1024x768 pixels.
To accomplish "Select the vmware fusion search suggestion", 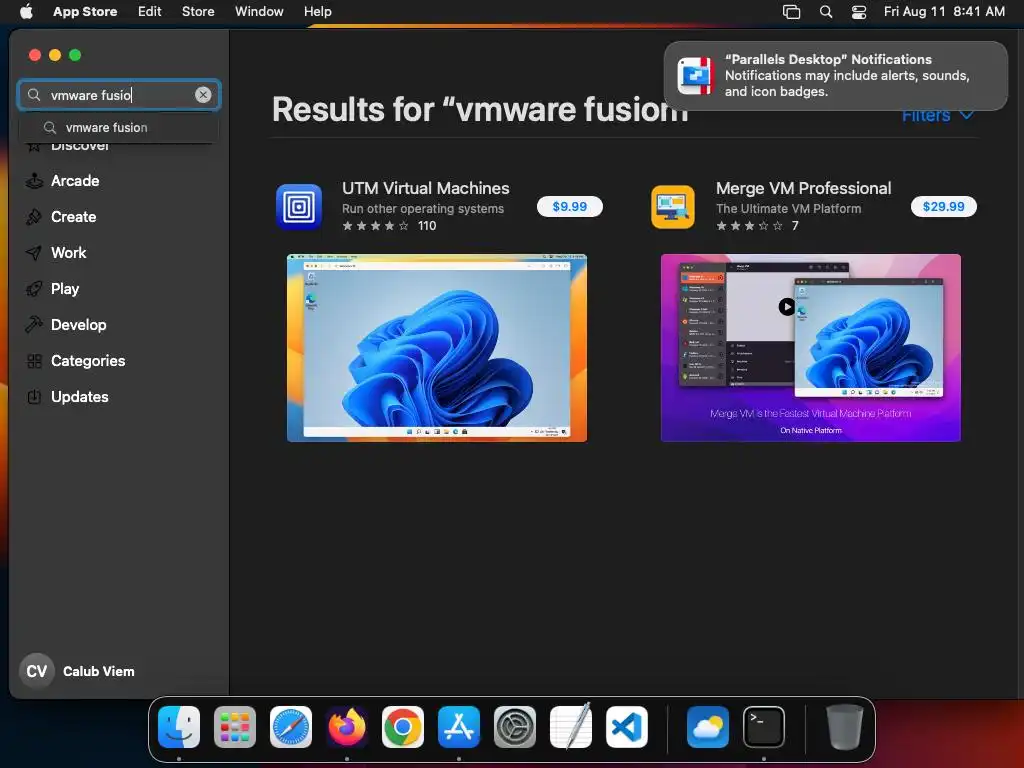I will click(119, 127).
